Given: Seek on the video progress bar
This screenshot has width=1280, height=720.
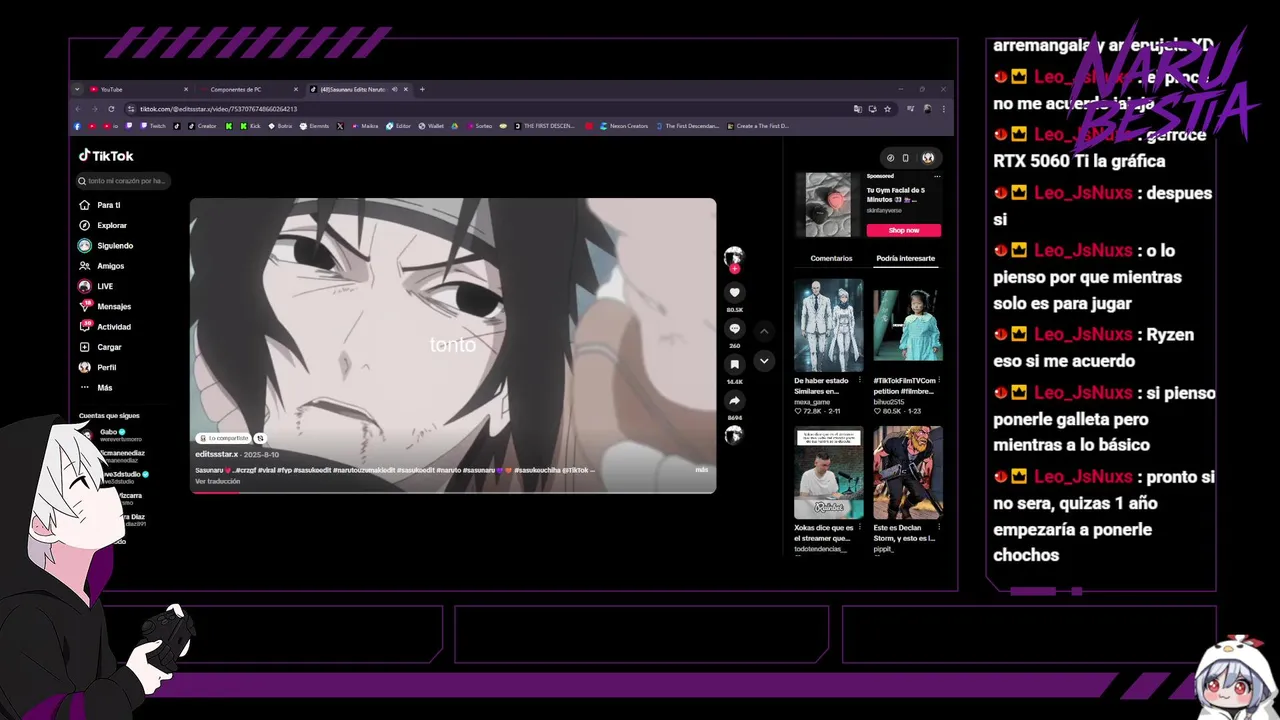Looking at the screenshot, I should coord(453,492).
